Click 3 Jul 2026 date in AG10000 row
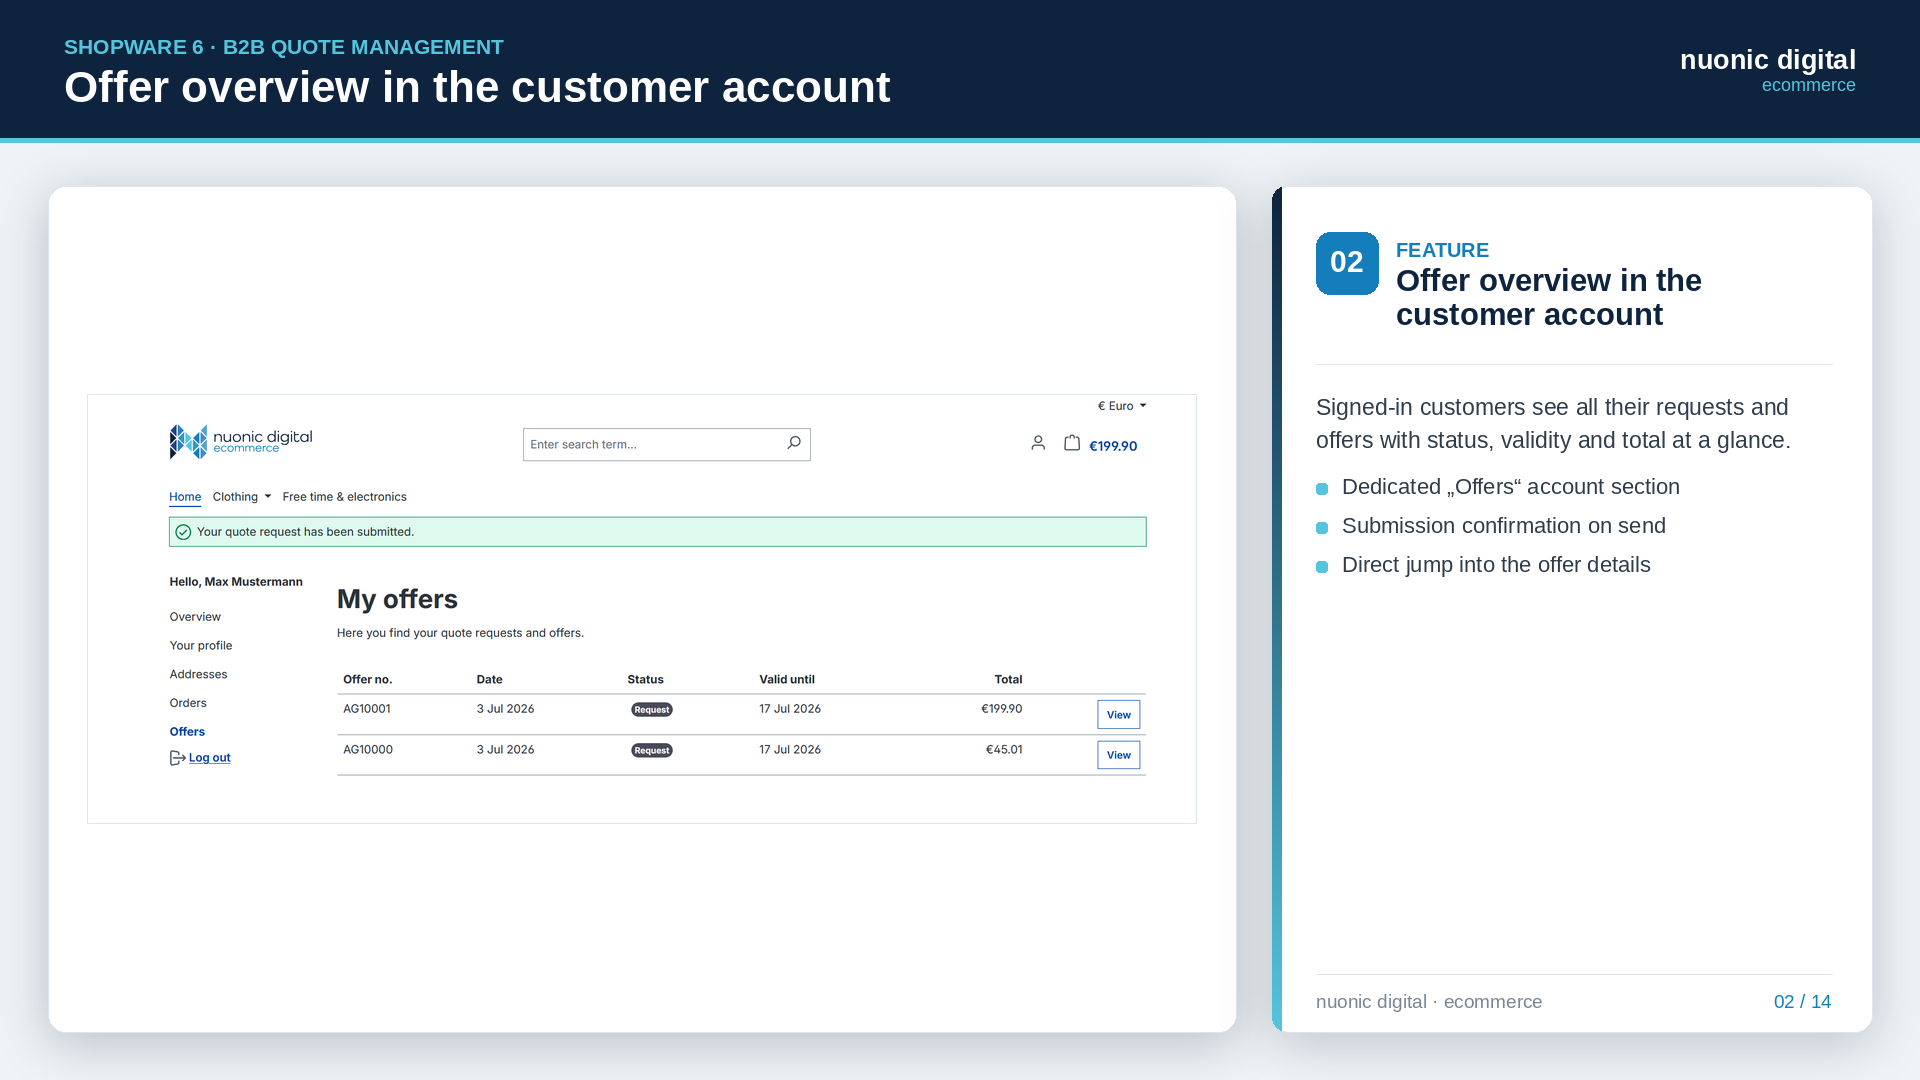The width and height of the screenshot is (1920, 1080). (505, 750)
